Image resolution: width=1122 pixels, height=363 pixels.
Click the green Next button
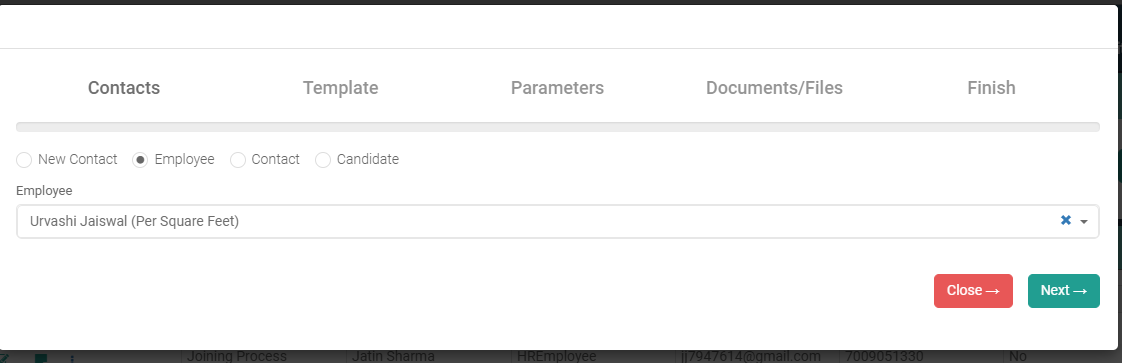point(1063,291)
